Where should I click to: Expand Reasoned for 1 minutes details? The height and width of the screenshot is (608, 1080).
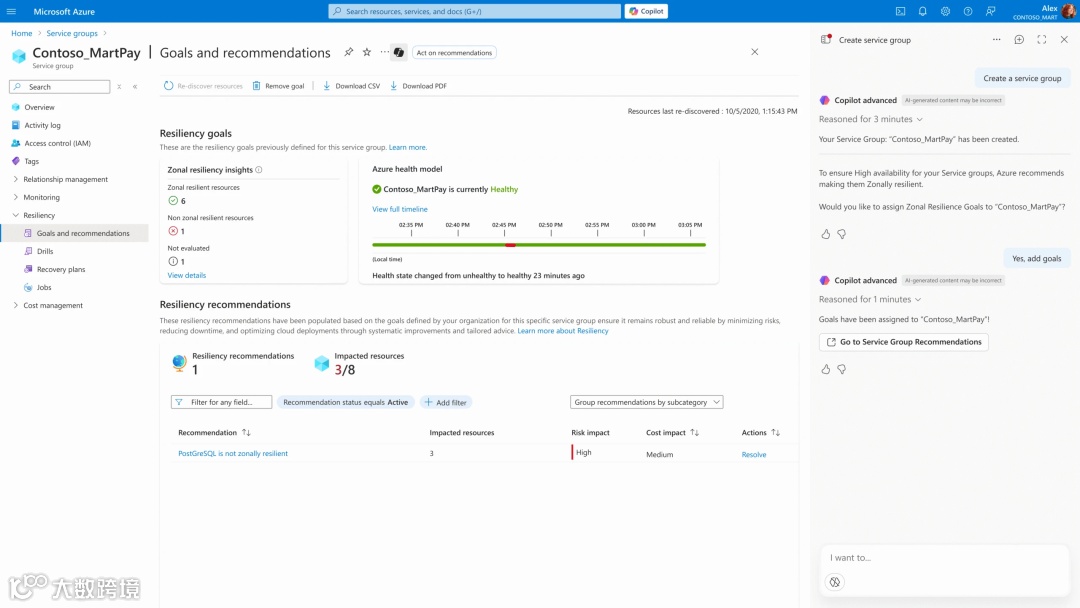click(917, 300)
